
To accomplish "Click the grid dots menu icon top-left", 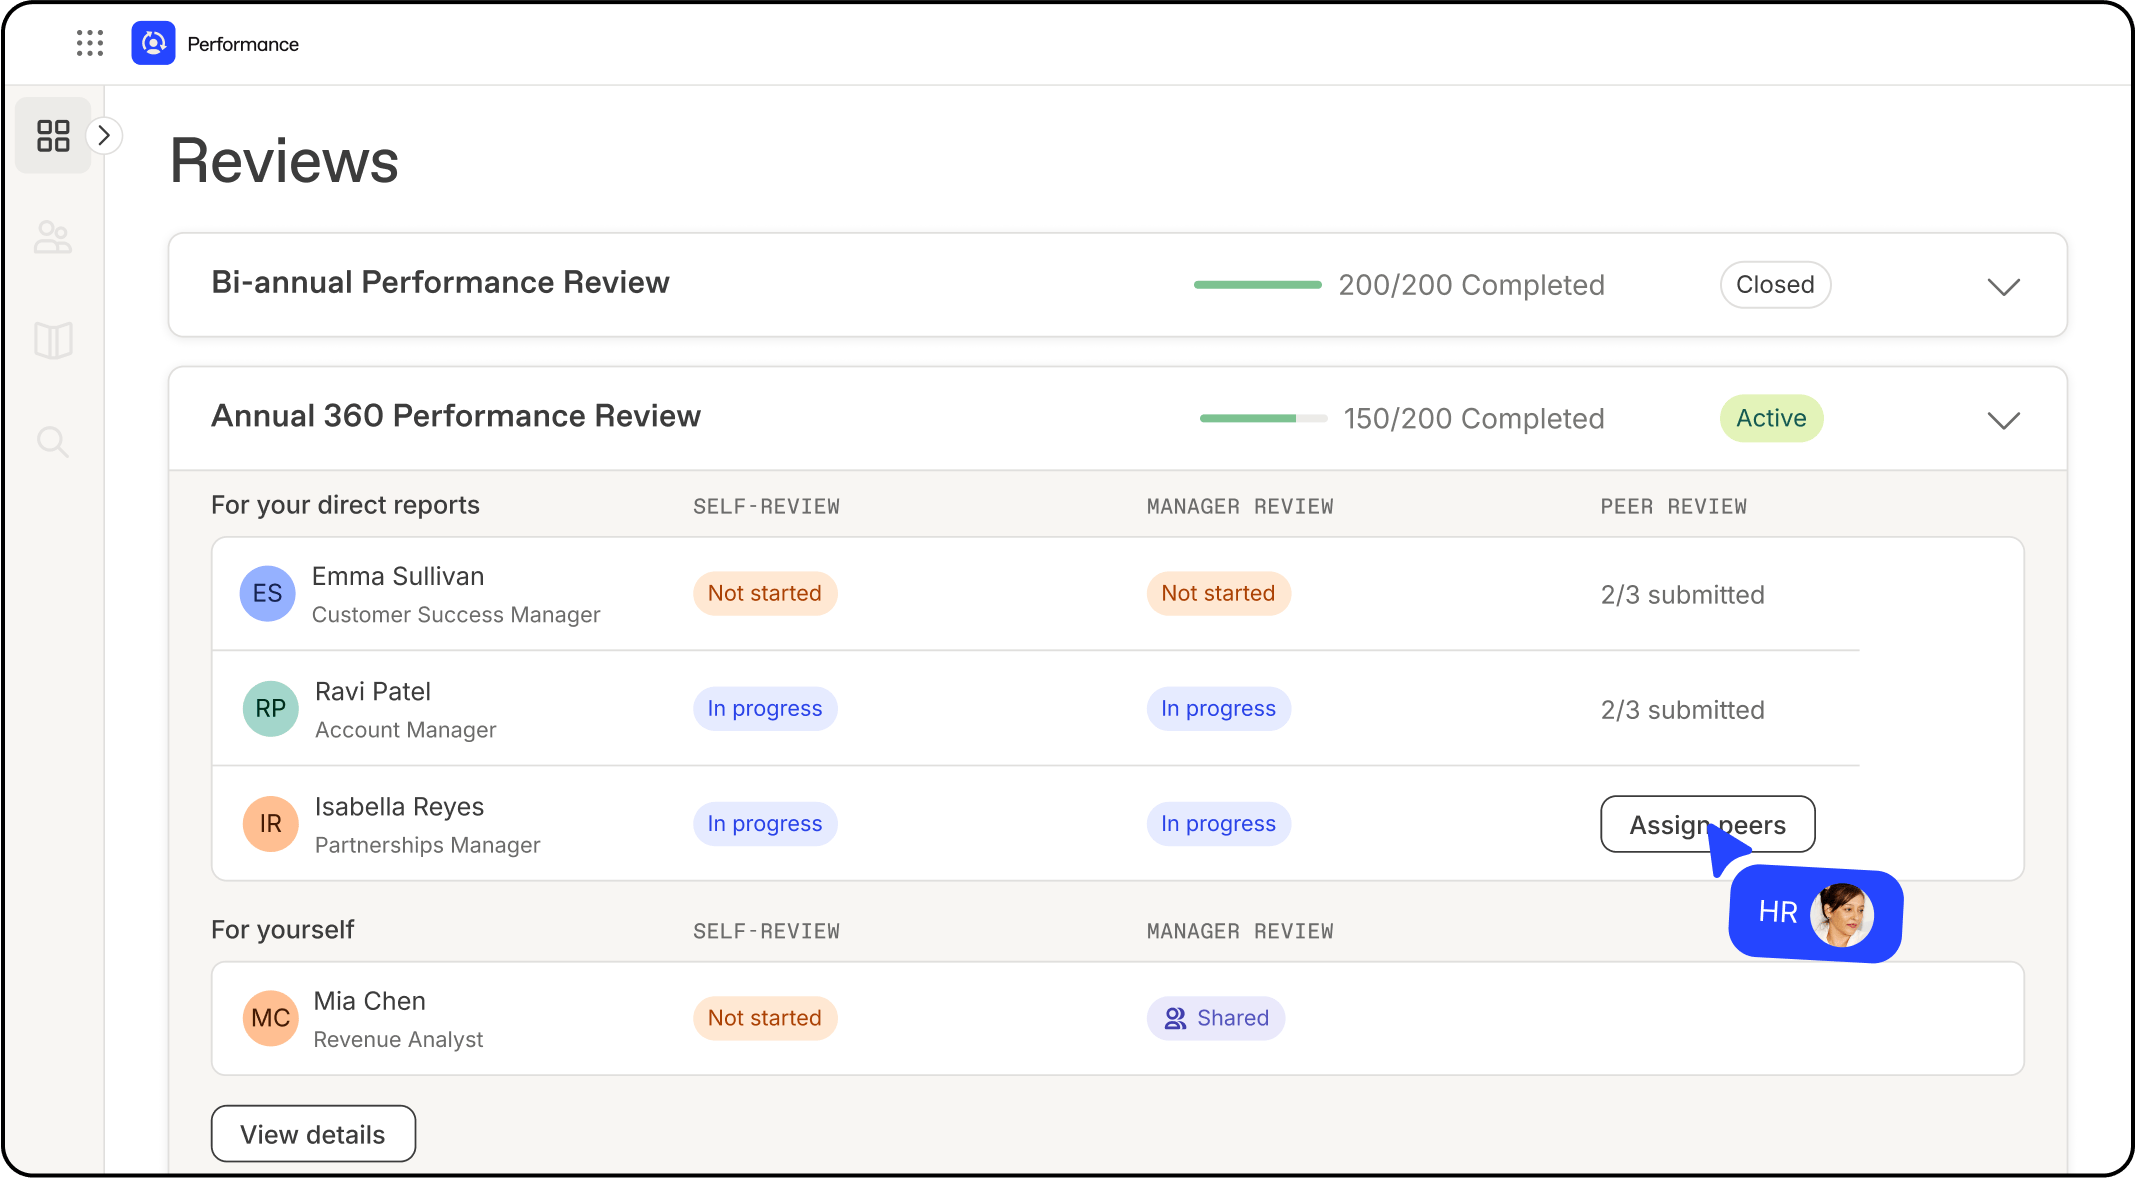I will (x=91, y=42).
